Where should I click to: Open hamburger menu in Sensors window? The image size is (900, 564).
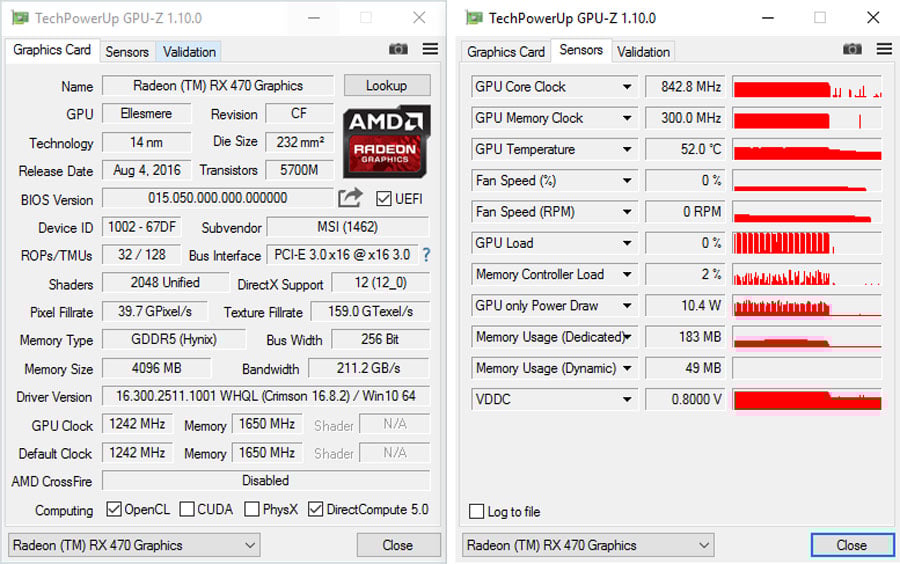pyautogui.click(x=885, y=49)
